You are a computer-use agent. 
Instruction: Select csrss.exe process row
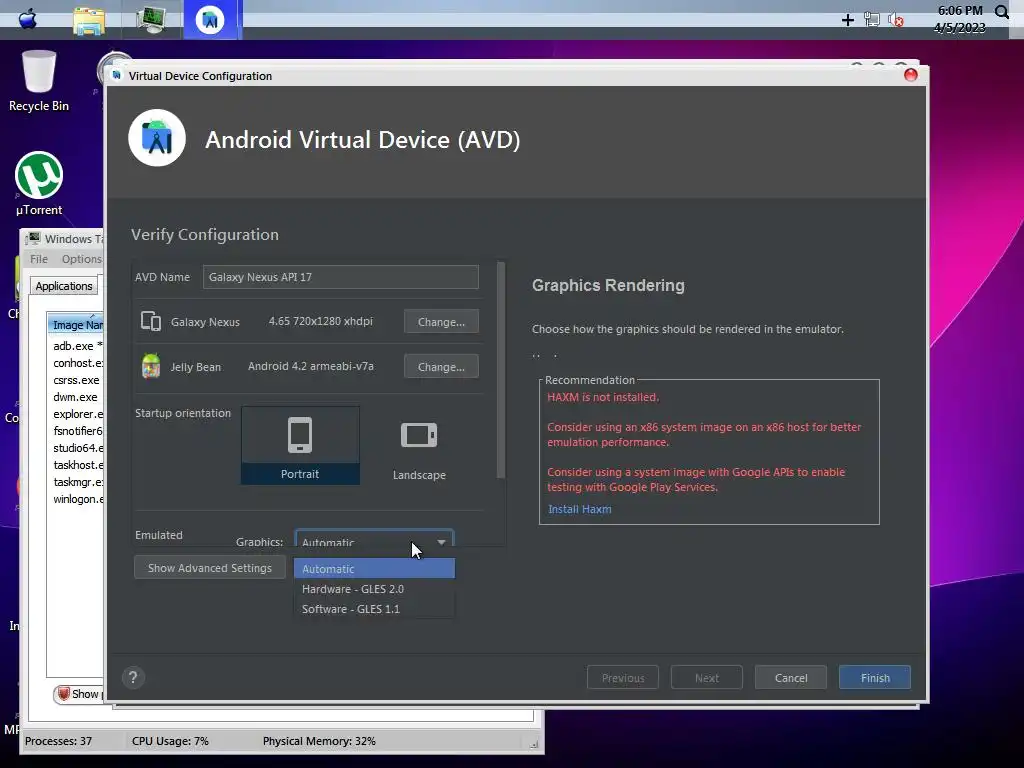click(x=76, y=379)
